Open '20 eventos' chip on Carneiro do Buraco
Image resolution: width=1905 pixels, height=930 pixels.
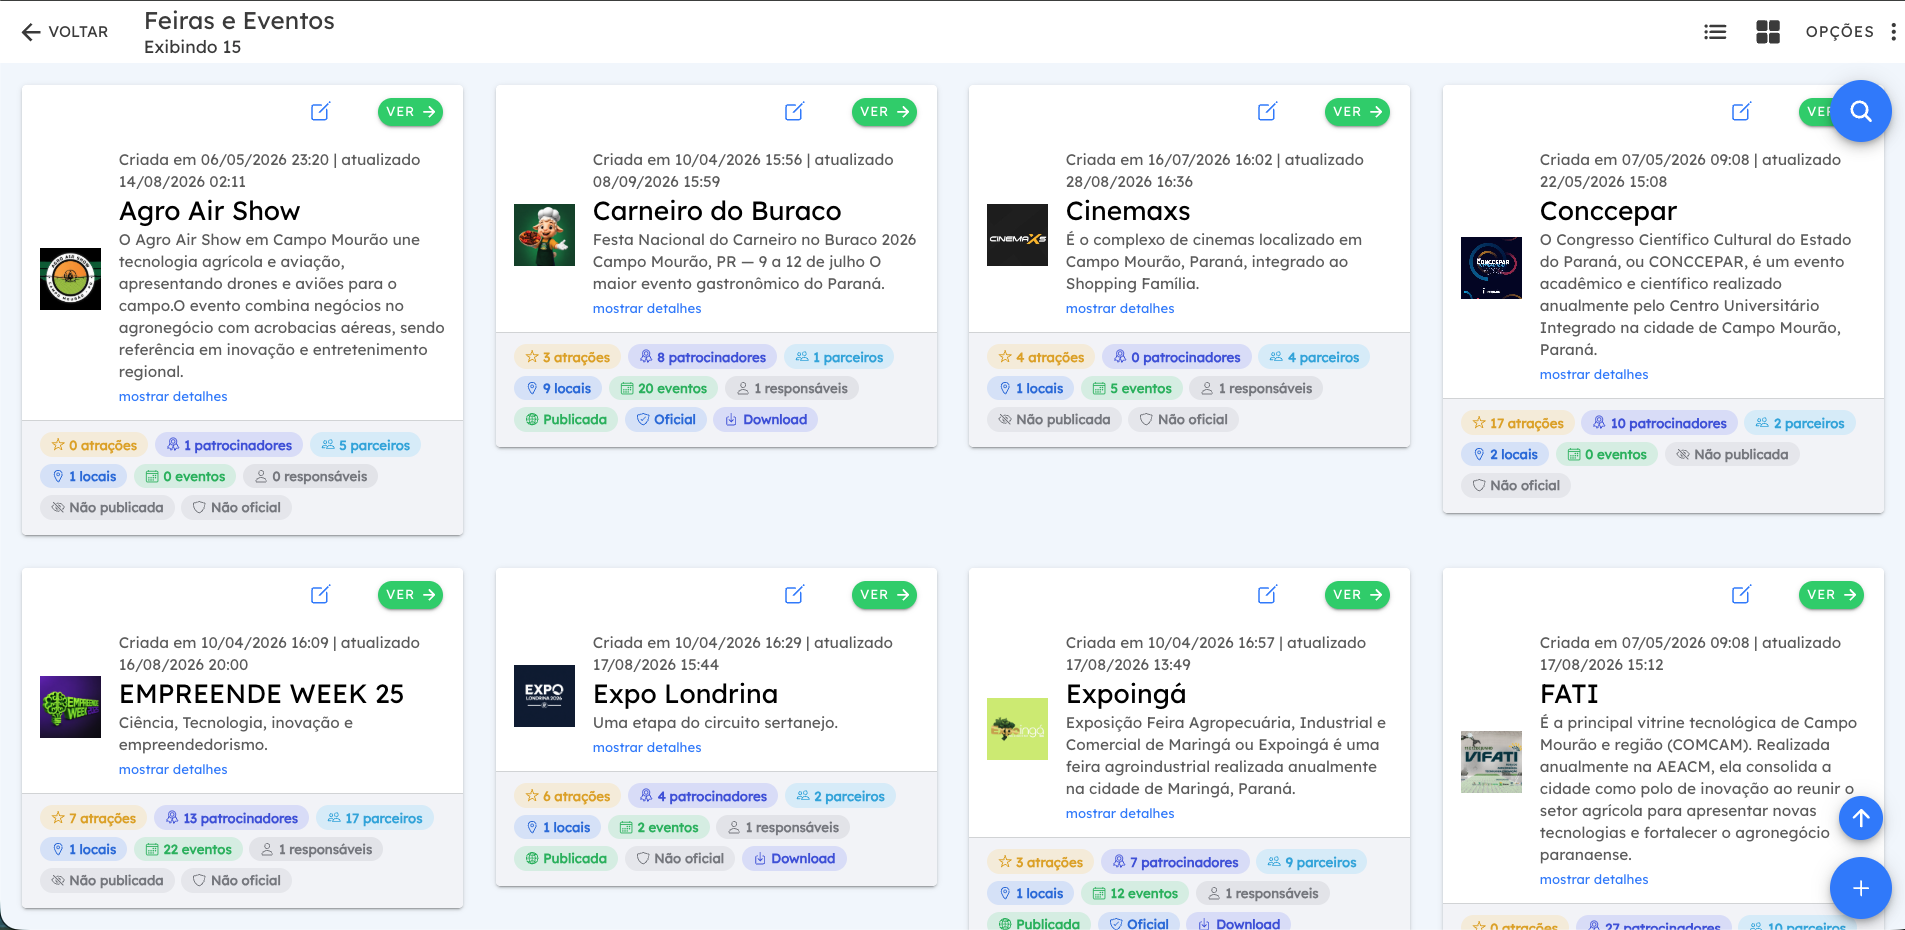(663, 389)
